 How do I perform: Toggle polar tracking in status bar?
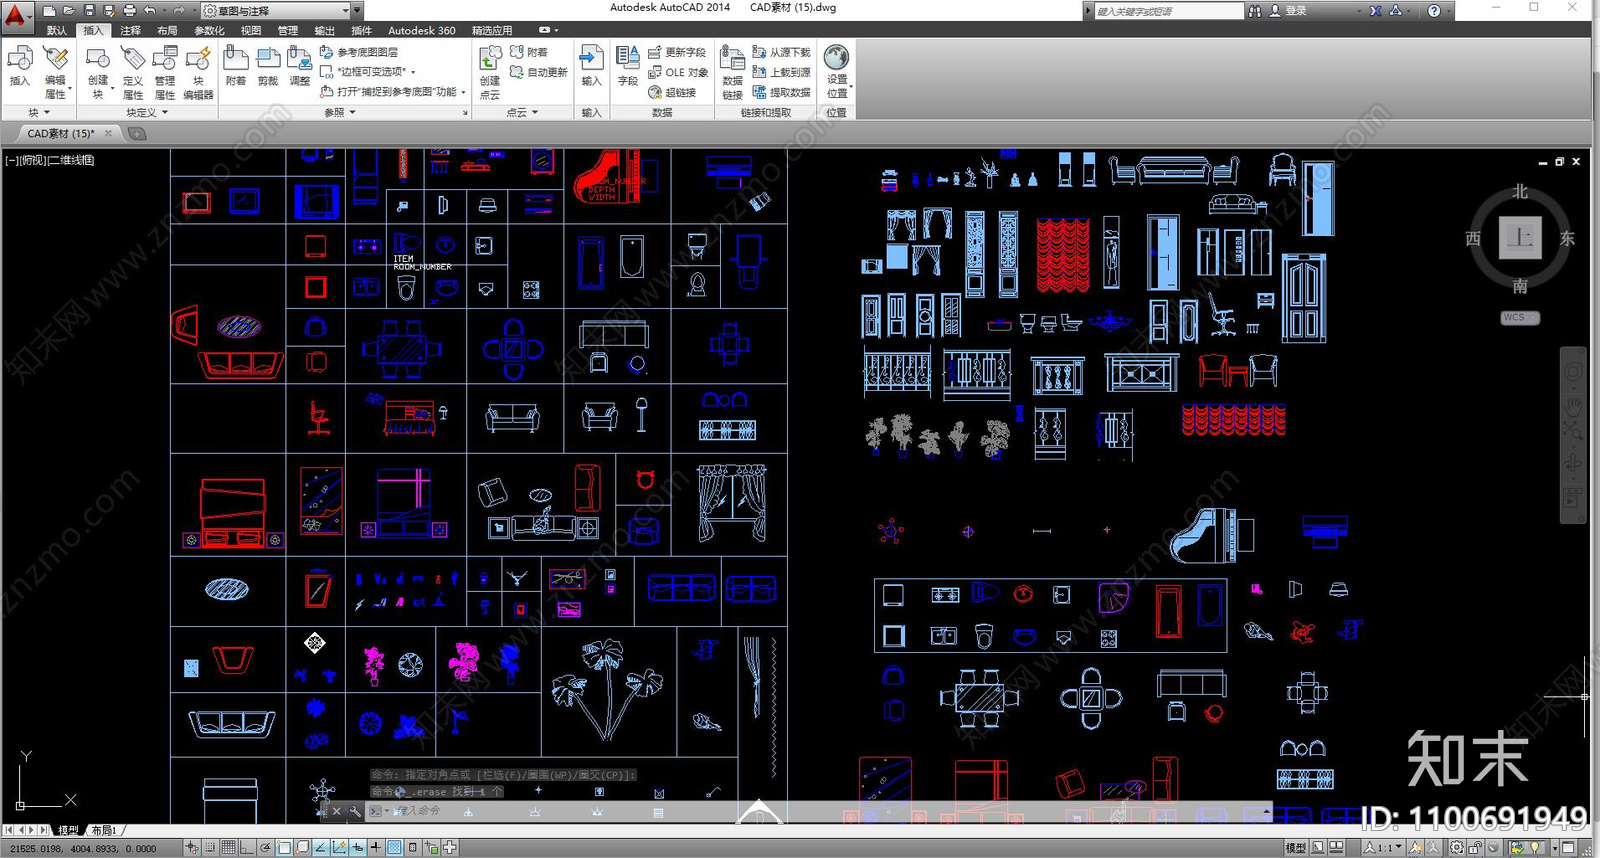[x=266, y=848]
